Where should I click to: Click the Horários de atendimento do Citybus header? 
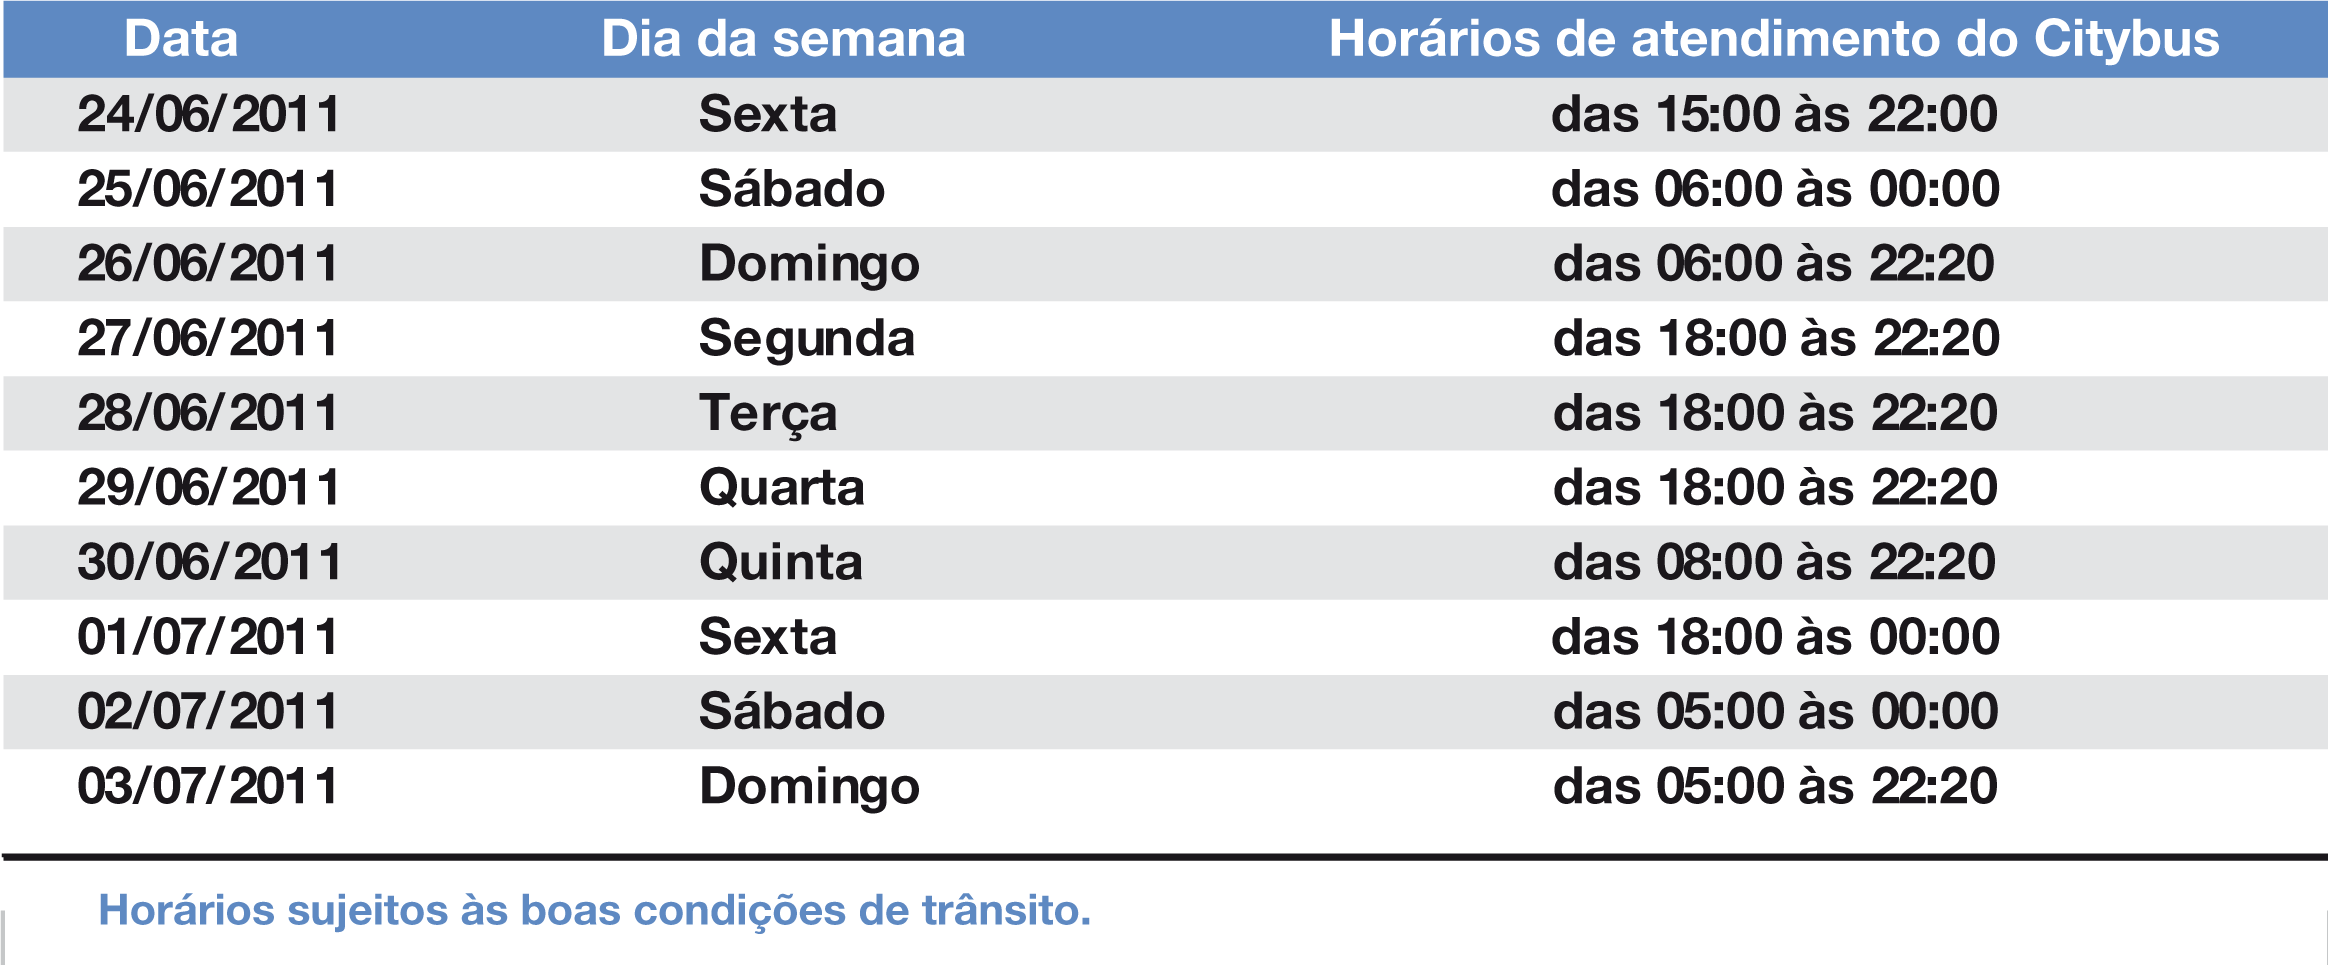pyautogui.click(x=1774, y=39)
